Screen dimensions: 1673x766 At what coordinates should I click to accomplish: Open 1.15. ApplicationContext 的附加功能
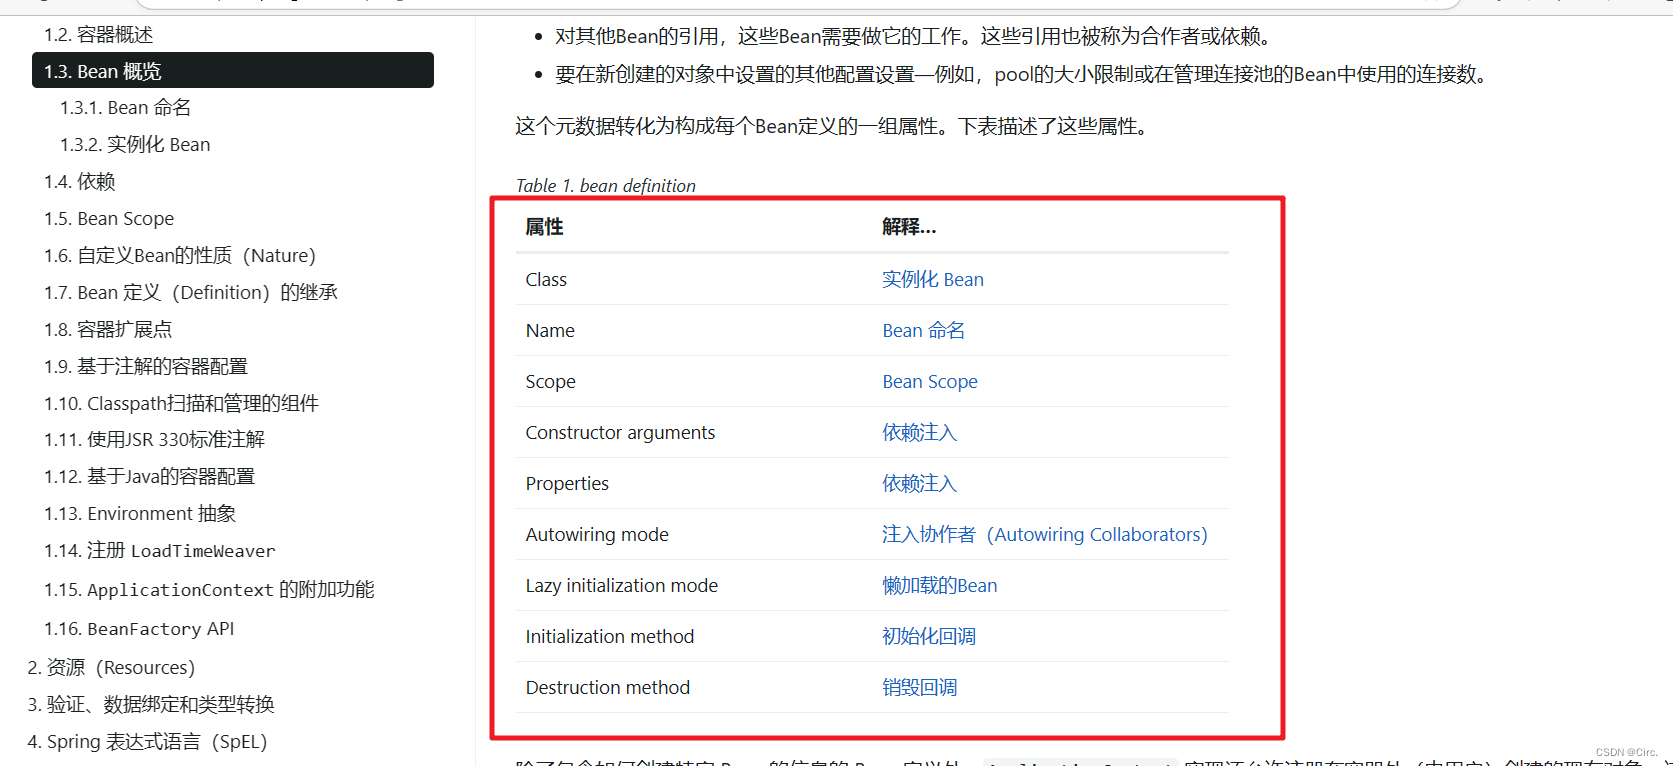(209, 590)
